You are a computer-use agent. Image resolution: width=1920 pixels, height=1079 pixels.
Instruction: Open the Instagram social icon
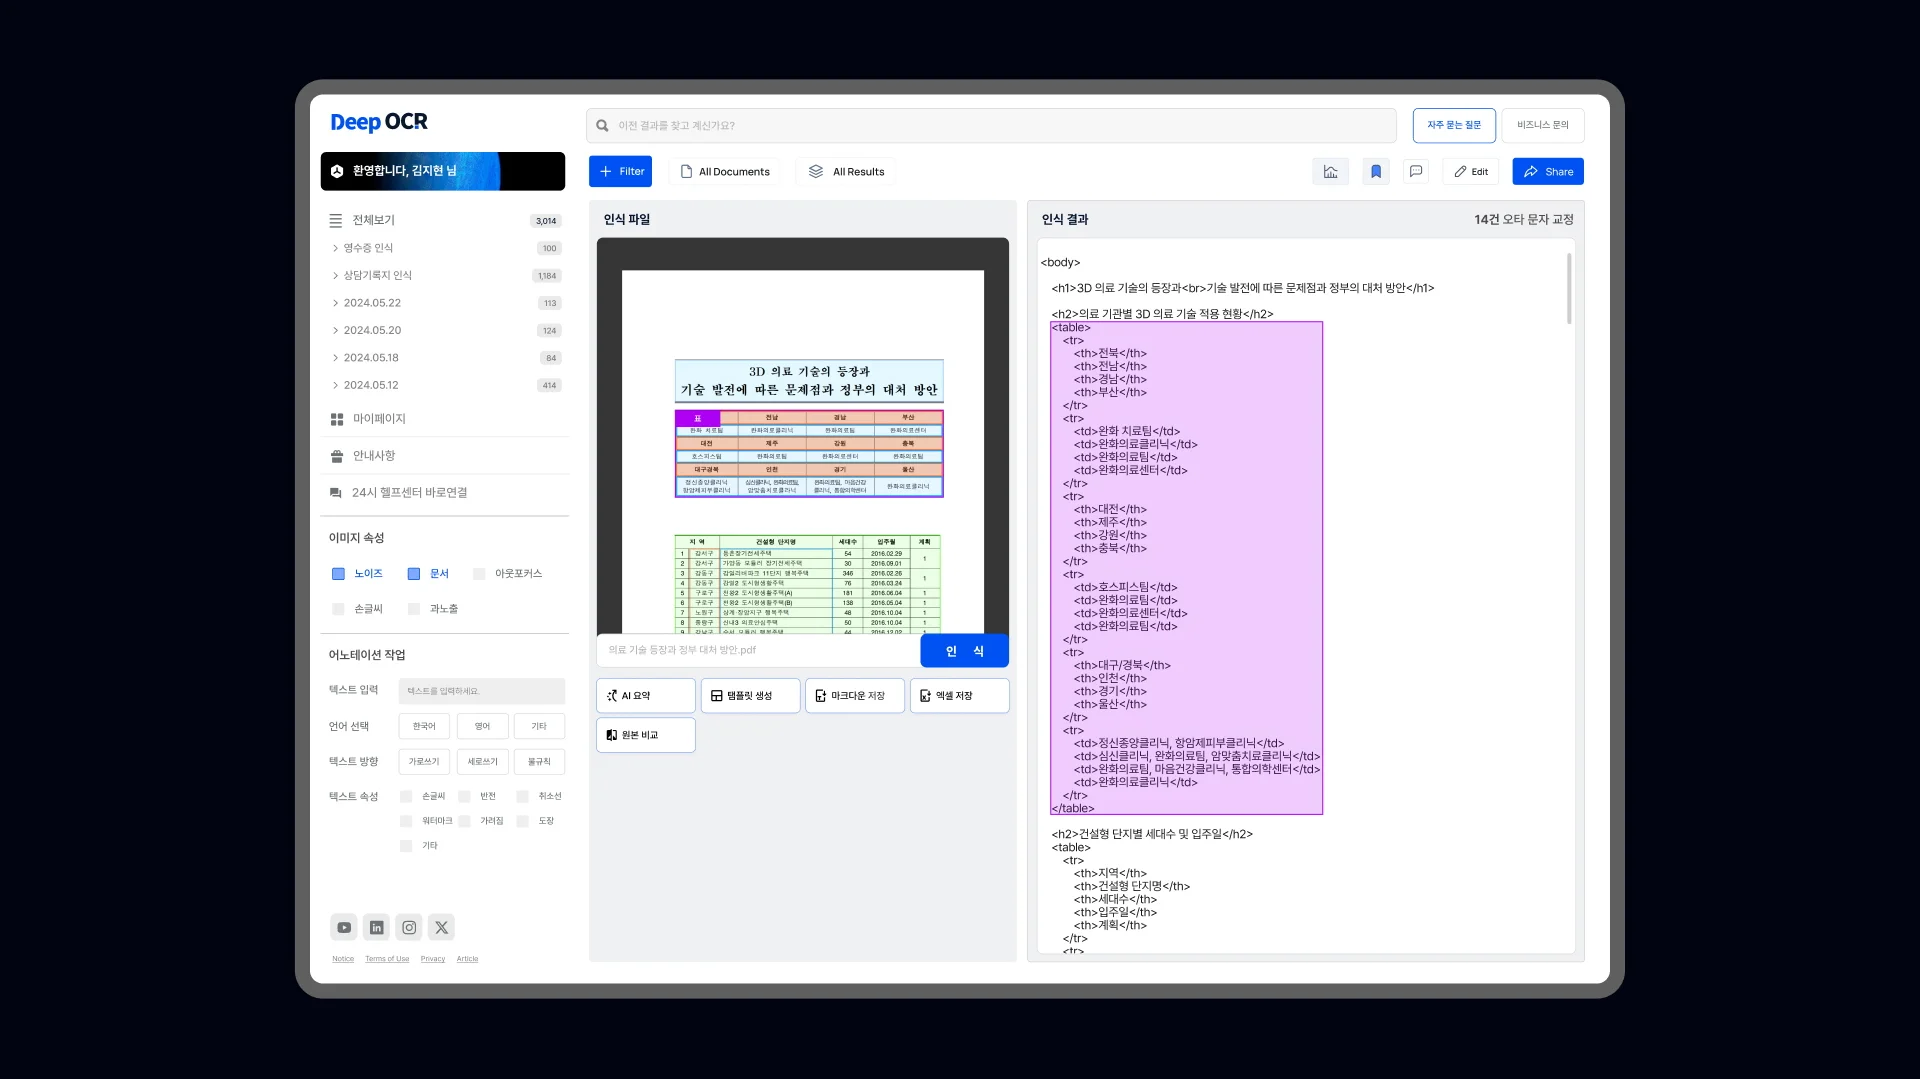click(x=409, y=927)
